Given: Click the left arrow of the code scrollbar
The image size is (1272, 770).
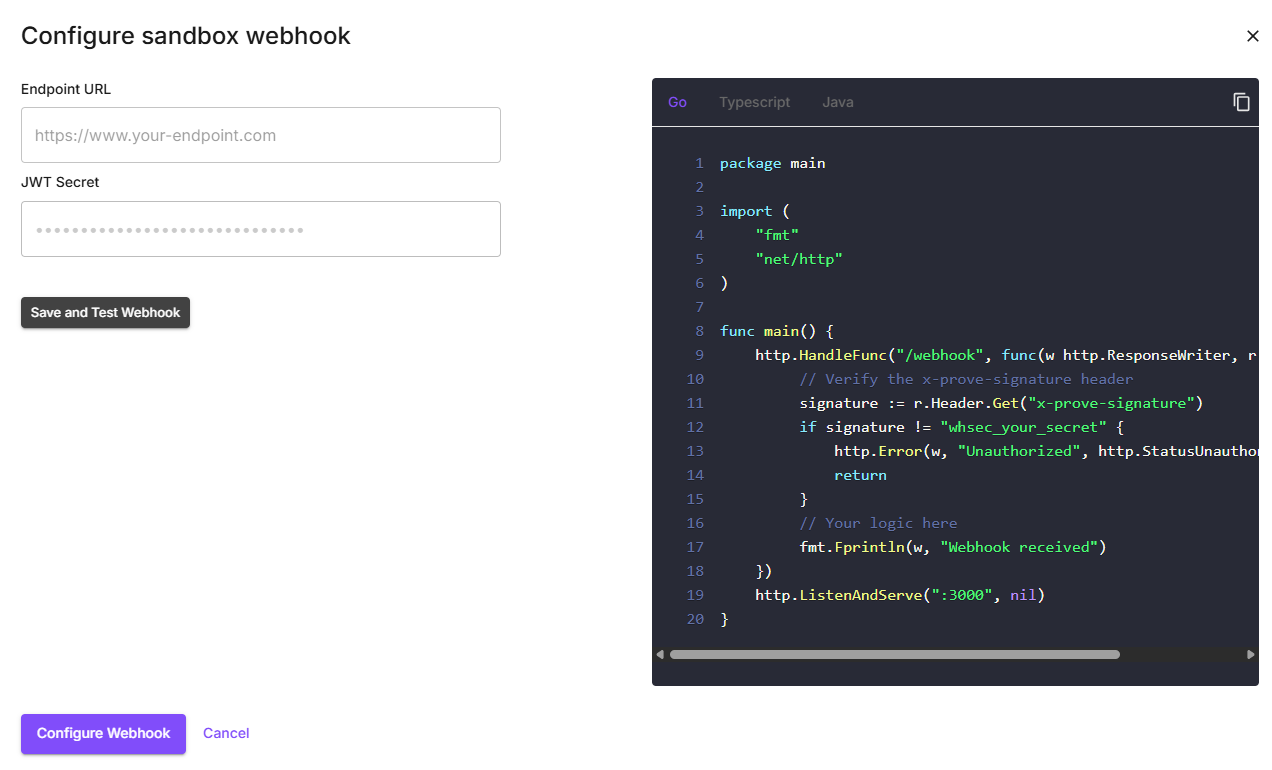Looking at the screenshot, I should coord(660,654).
